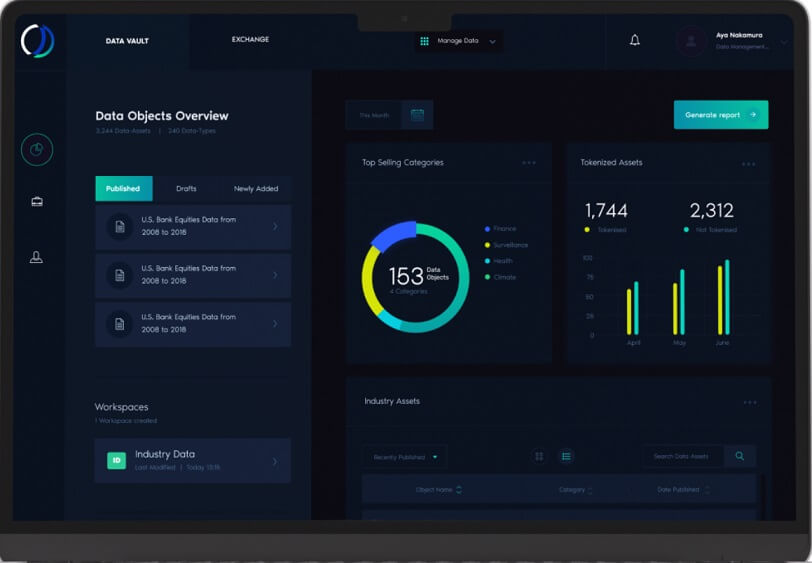The height and width of the screenshot is (563, 812).
Task: Click the Generate report button
Action: click(720, 115)
